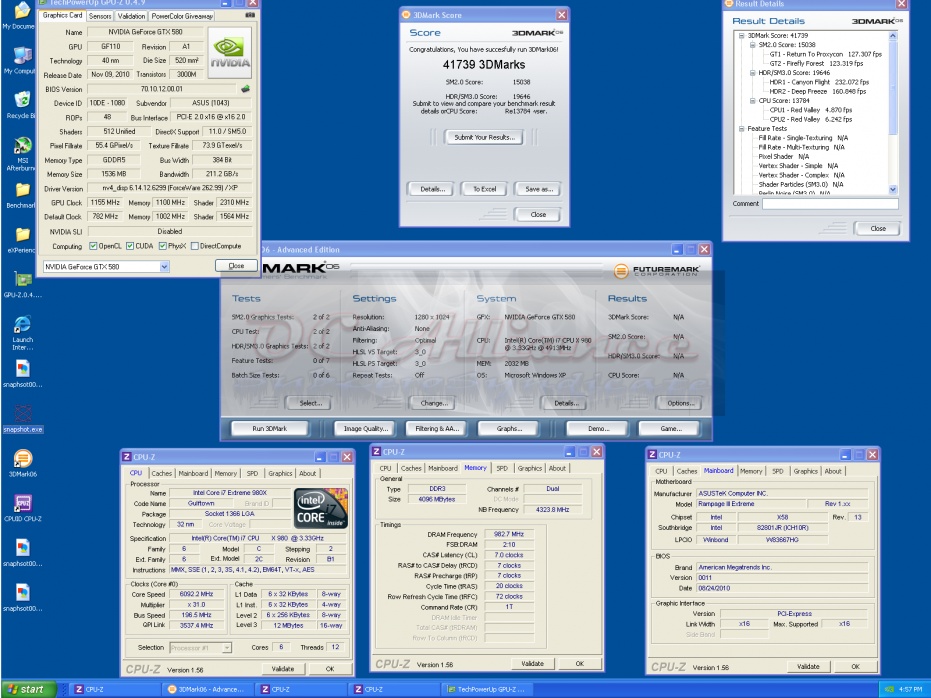The height and width of the screenshot is (698, 931).
Task: Open the CPUID CPU-Z desktop shortcut
Action: click(x=22, y=502)
